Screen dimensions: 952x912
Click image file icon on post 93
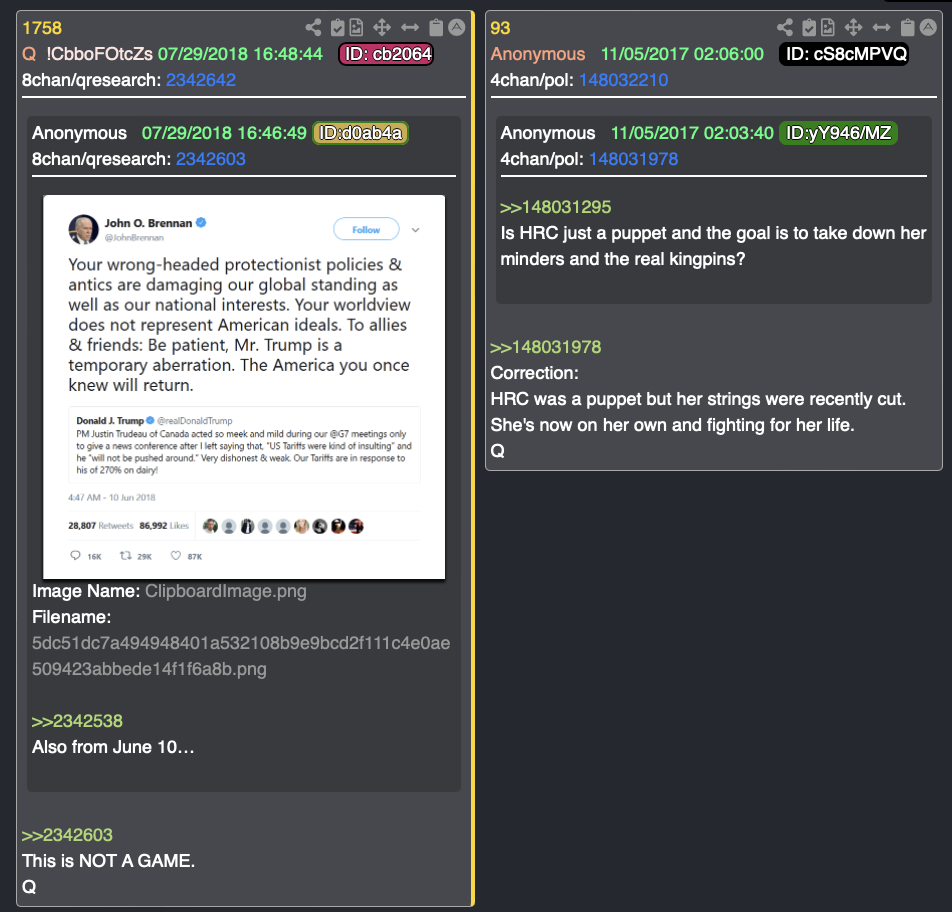pos(828,27)
